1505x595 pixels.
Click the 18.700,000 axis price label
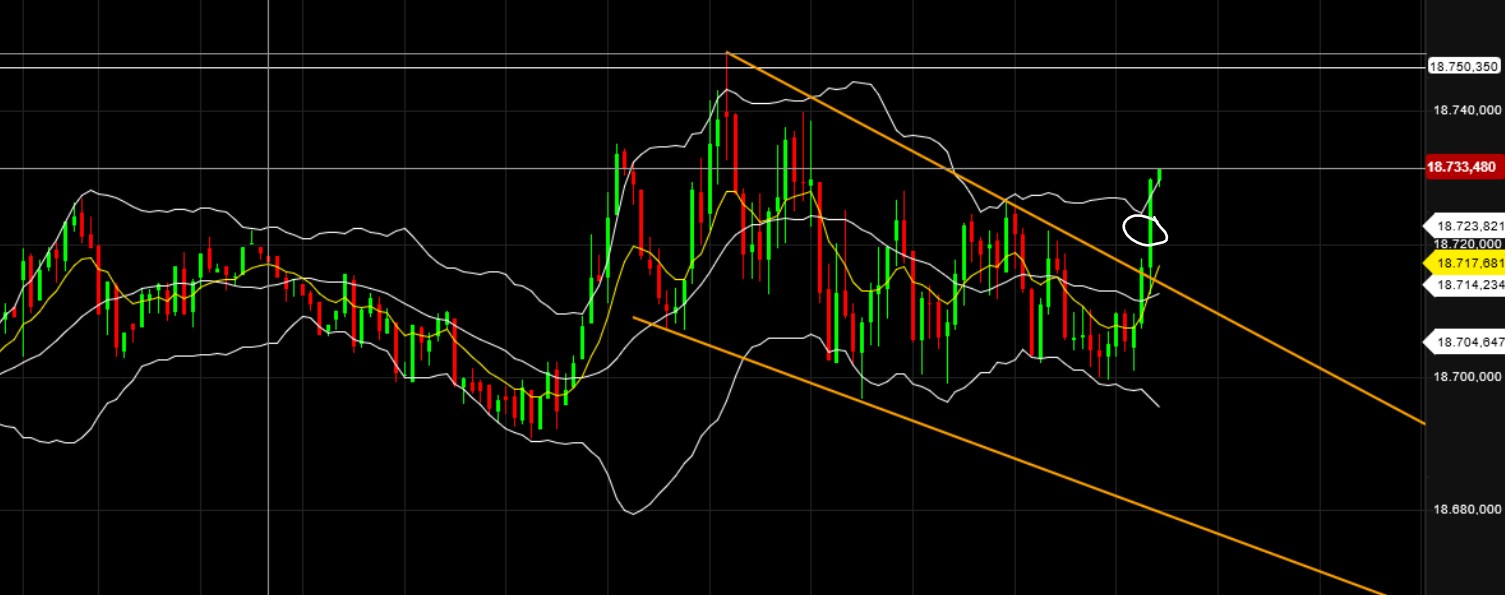1468,376
